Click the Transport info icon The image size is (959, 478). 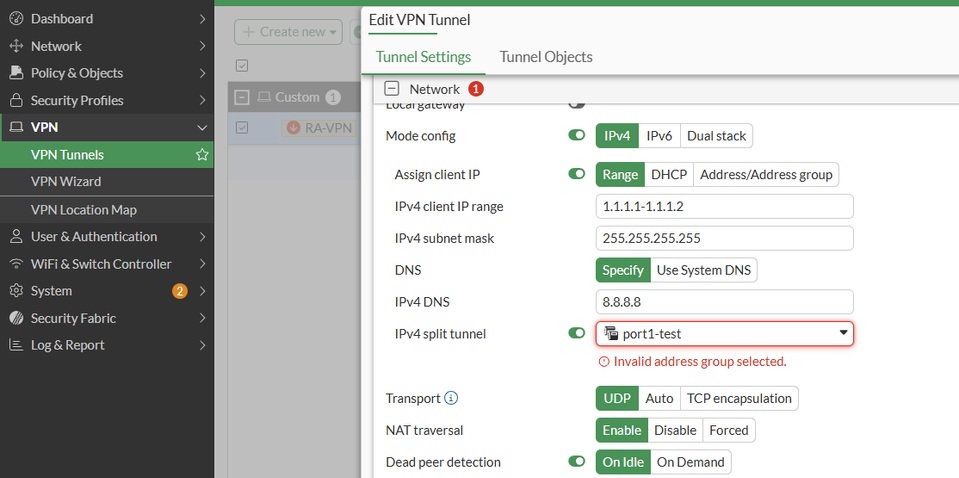pyautogui.click(x=451, y=398)
